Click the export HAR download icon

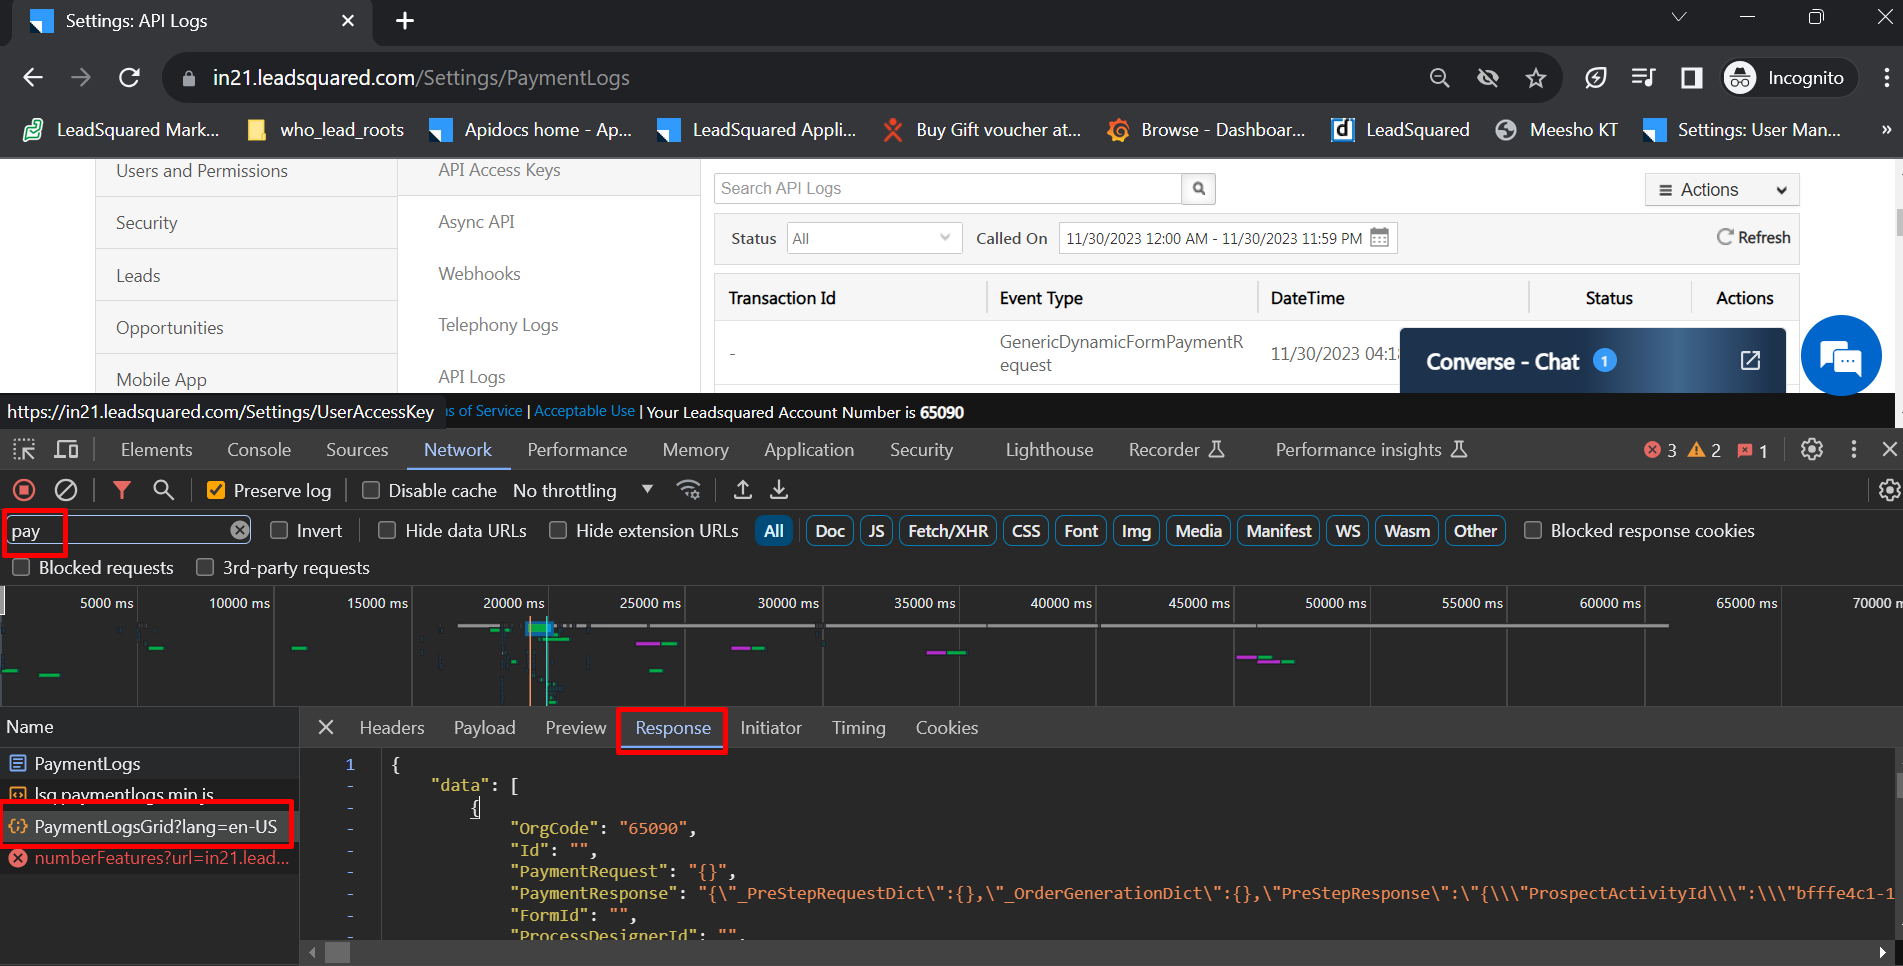point(779,490)
